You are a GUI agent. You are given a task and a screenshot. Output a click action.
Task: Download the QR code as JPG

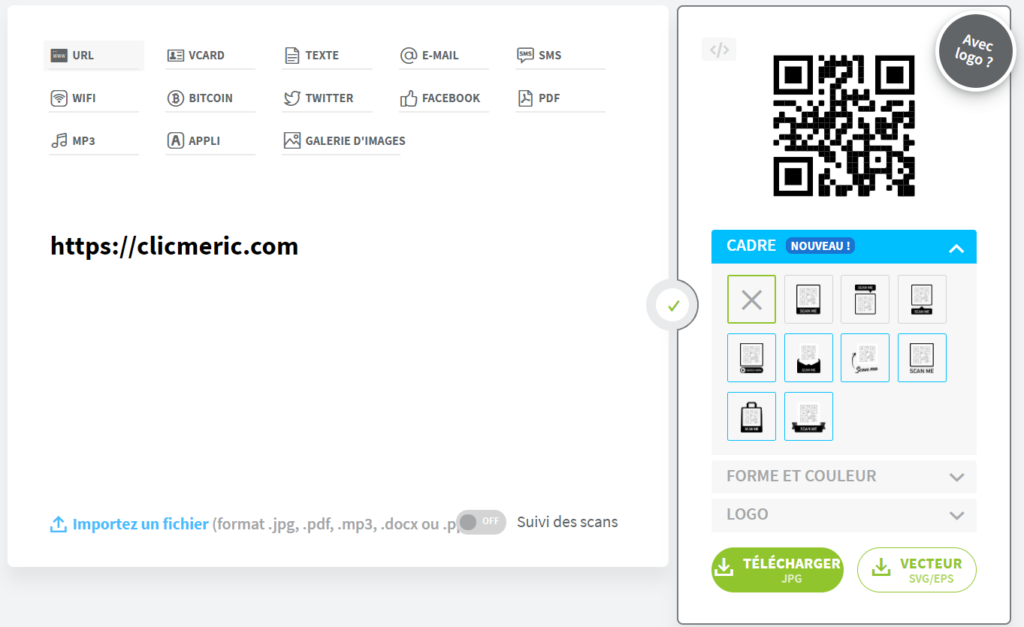coord(777,570)
